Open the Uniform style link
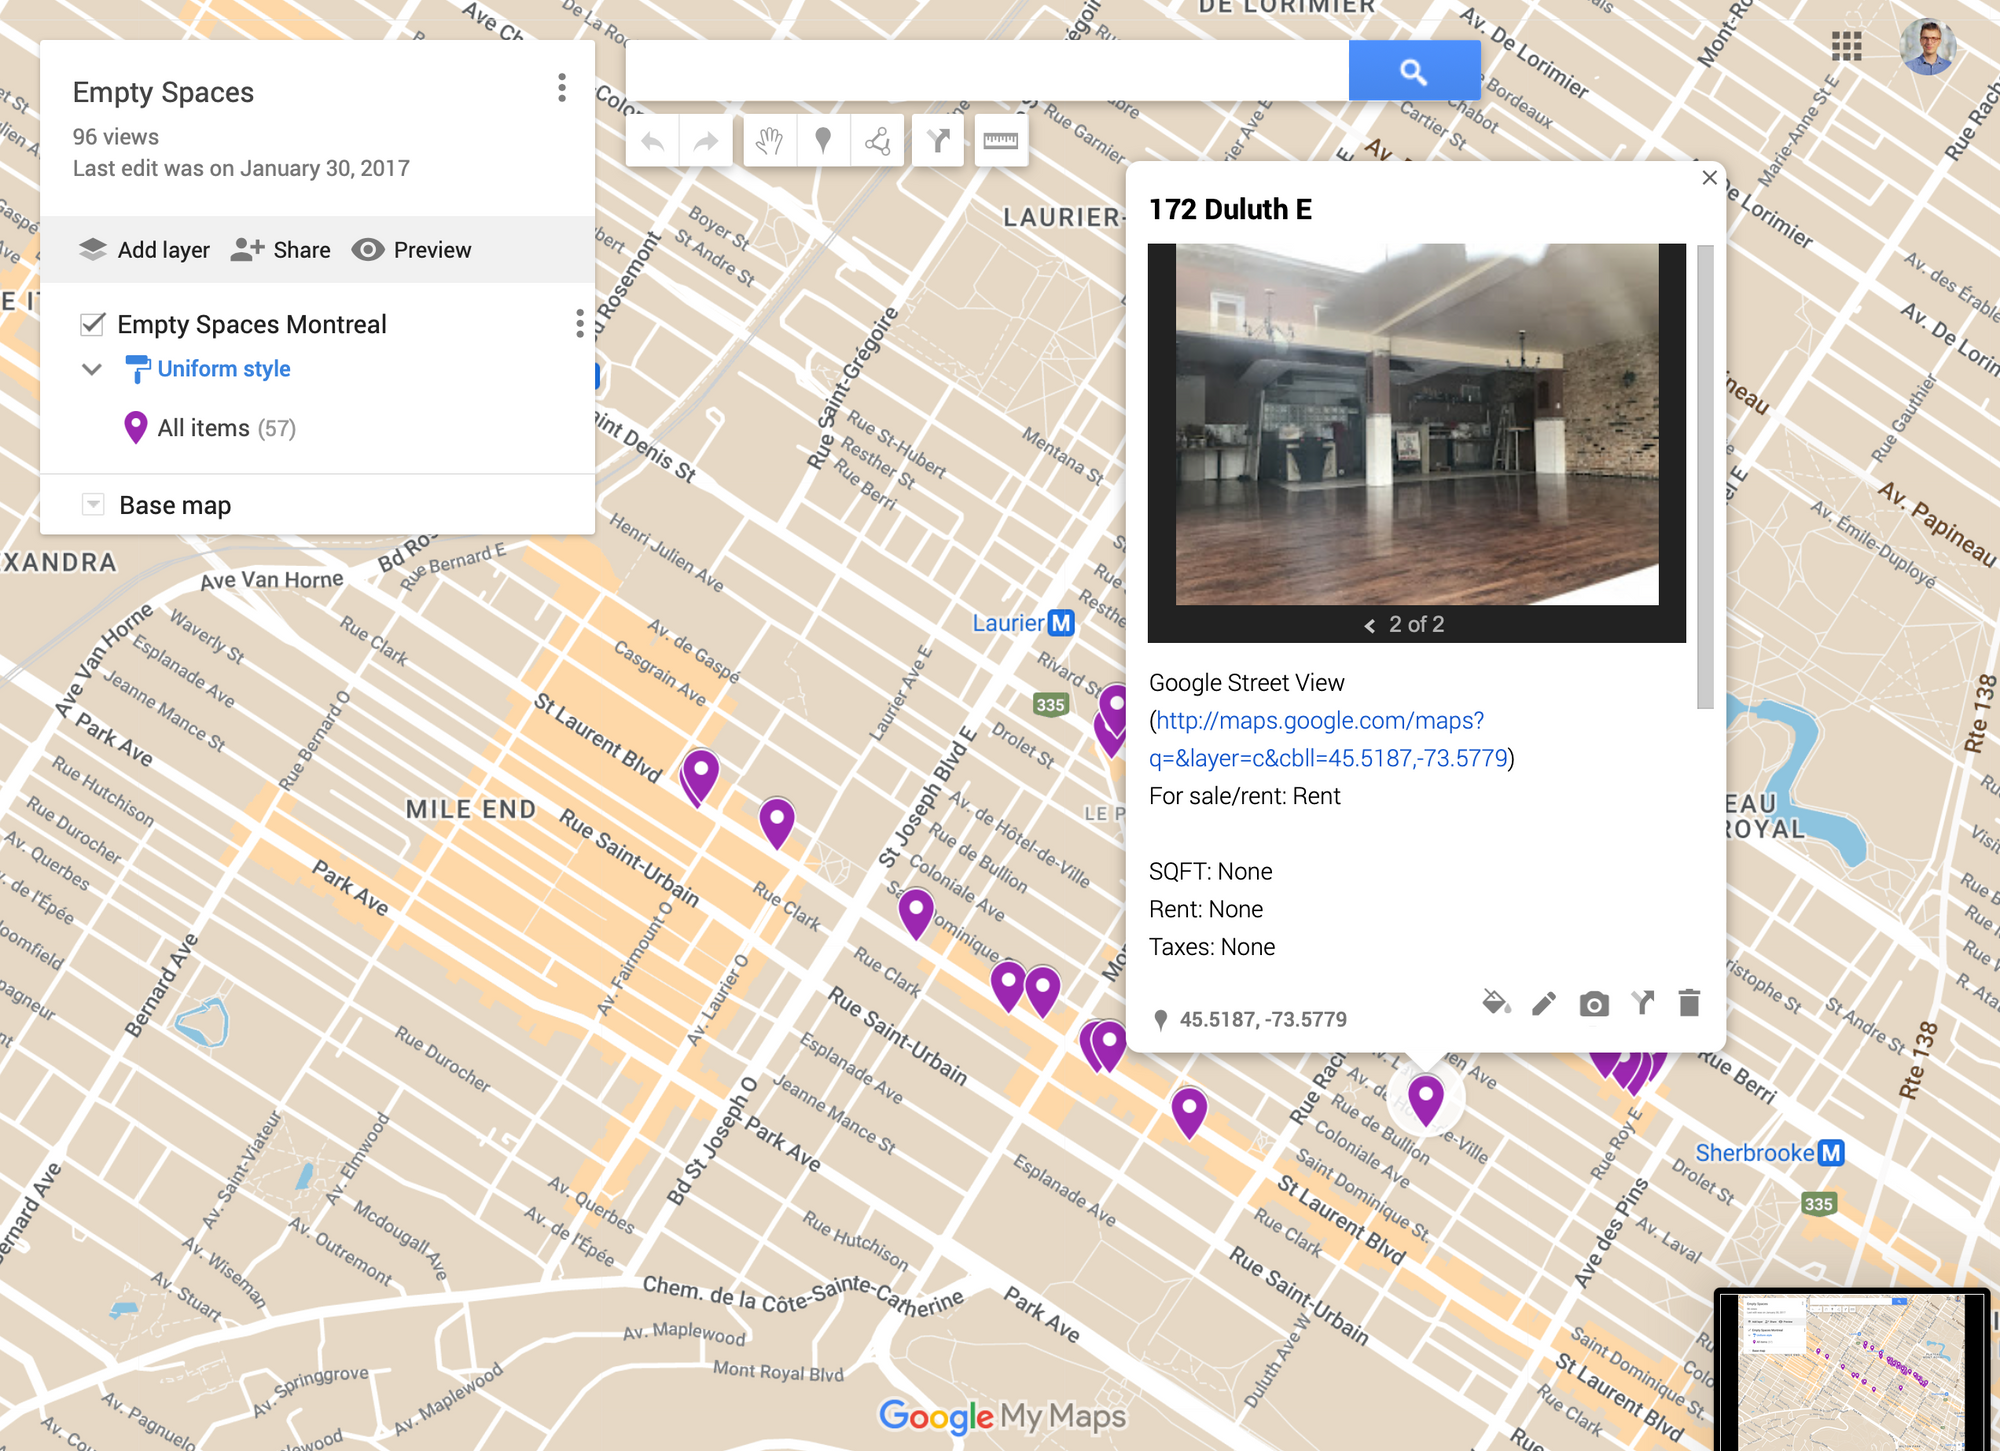 tap(223, 369)
